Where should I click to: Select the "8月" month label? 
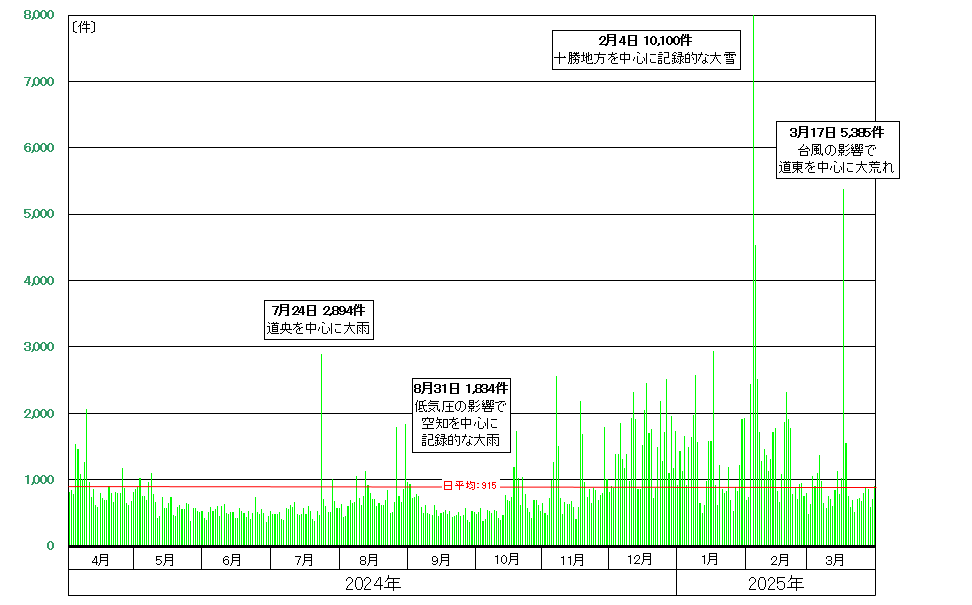pos(369,560)
